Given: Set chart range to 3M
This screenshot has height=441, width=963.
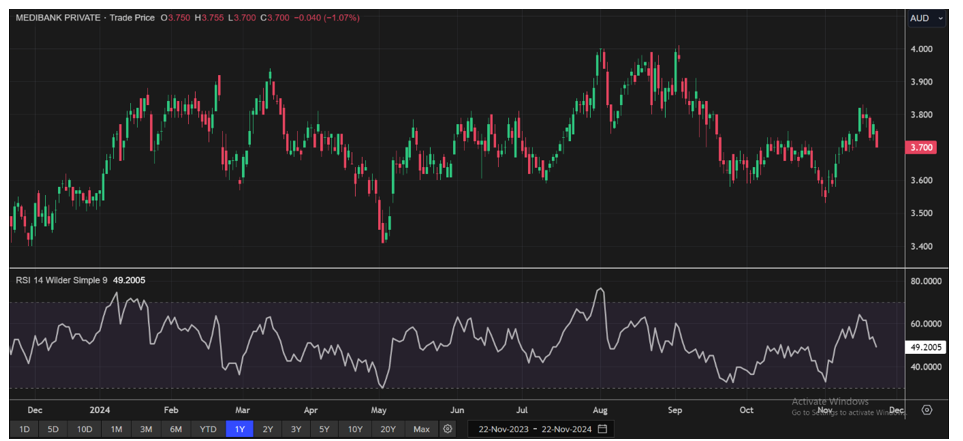Looking at the screenshot, I should pos(146,429).
